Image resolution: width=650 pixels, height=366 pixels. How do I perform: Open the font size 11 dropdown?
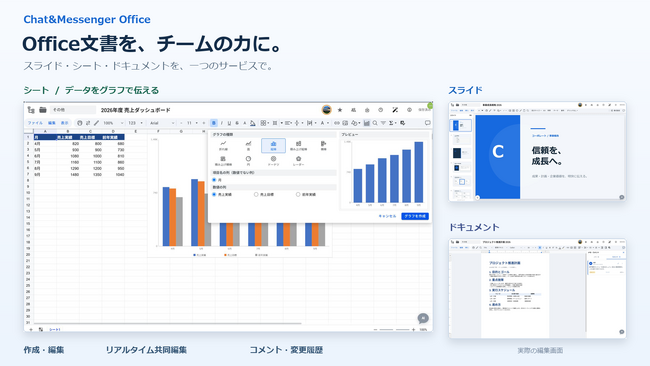(x=191, y=123)
